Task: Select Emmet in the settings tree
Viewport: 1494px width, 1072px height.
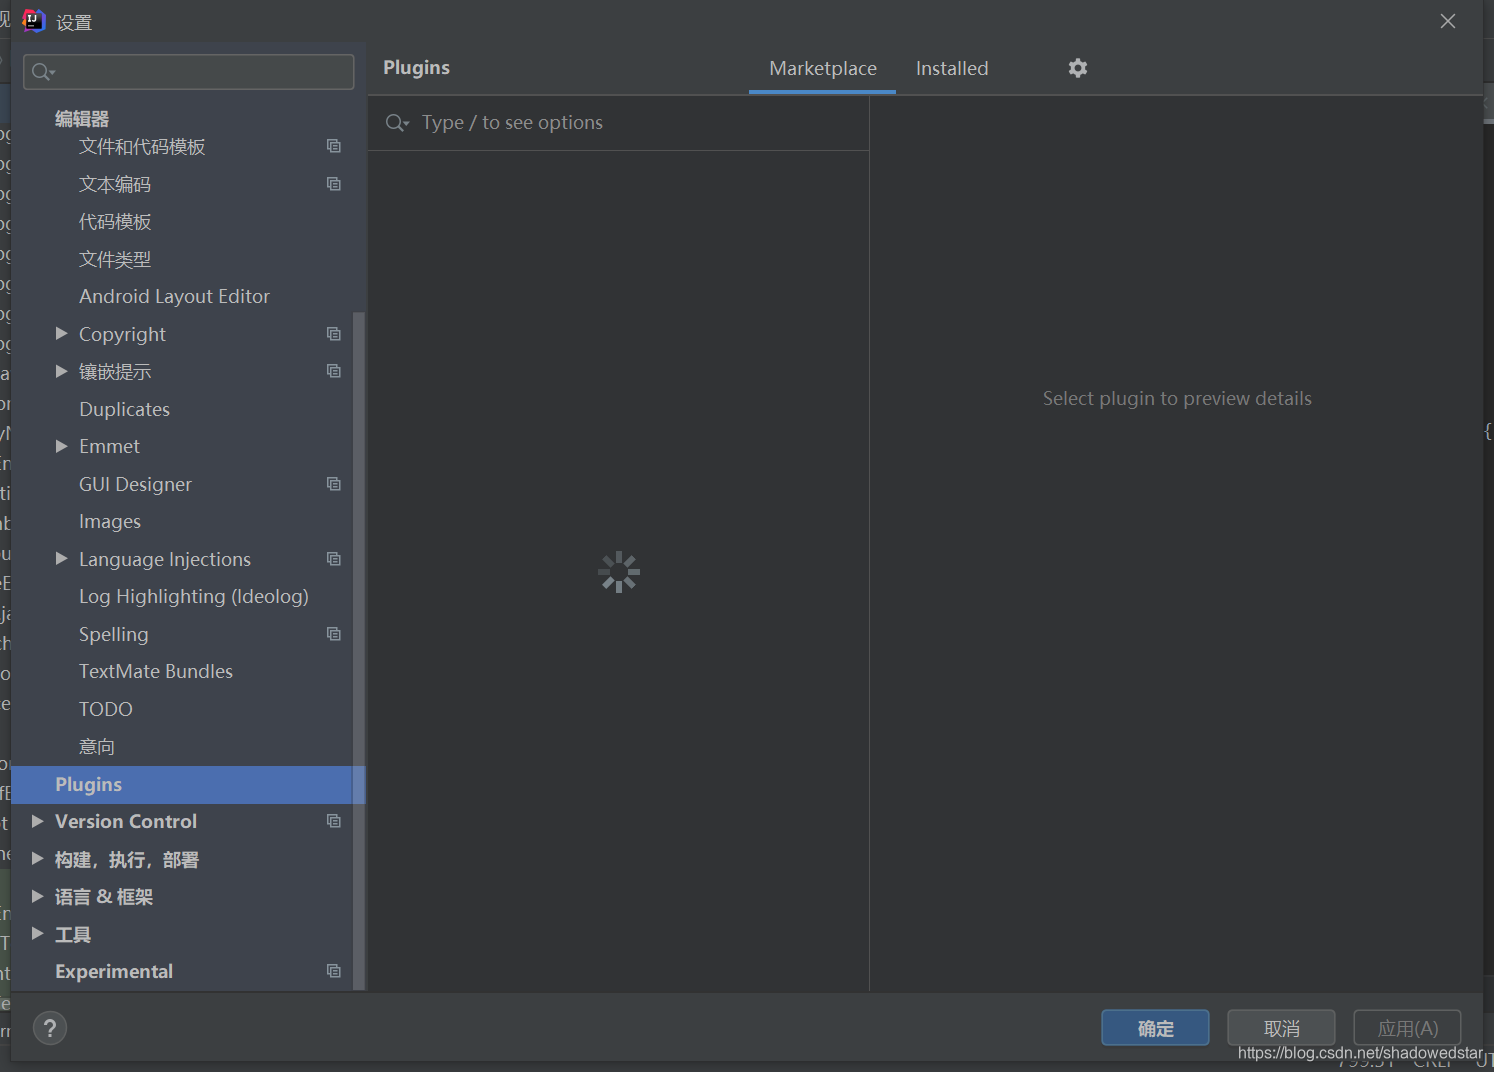Action: pos(109,446)
